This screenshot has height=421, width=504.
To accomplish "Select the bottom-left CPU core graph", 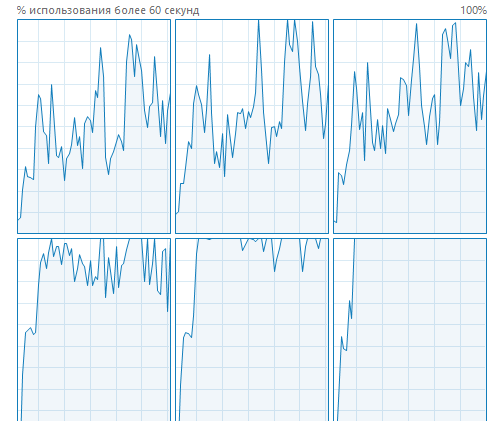I will pyautogui.click(x=94, y=330).
